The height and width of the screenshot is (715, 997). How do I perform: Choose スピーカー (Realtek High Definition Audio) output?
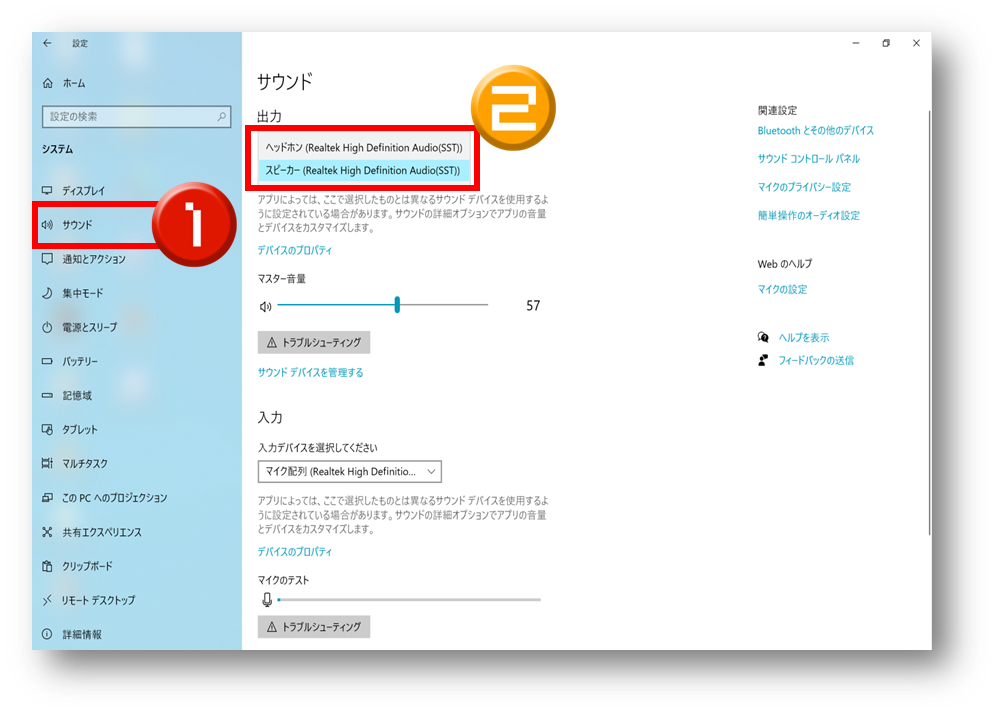coord(364,170)
